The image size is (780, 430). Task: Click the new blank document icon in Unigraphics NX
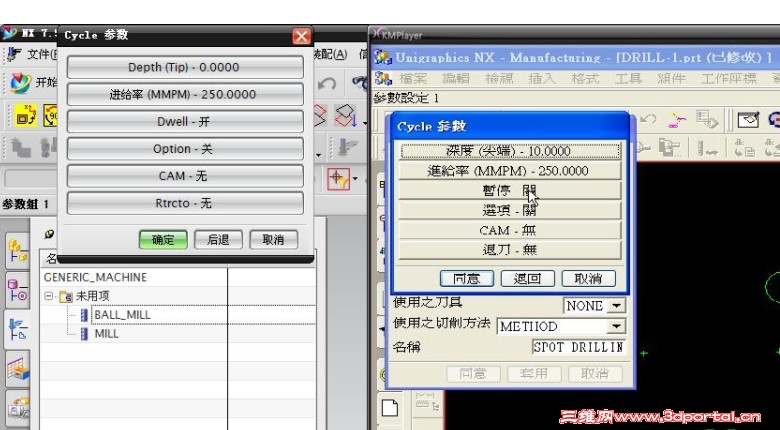390,408
